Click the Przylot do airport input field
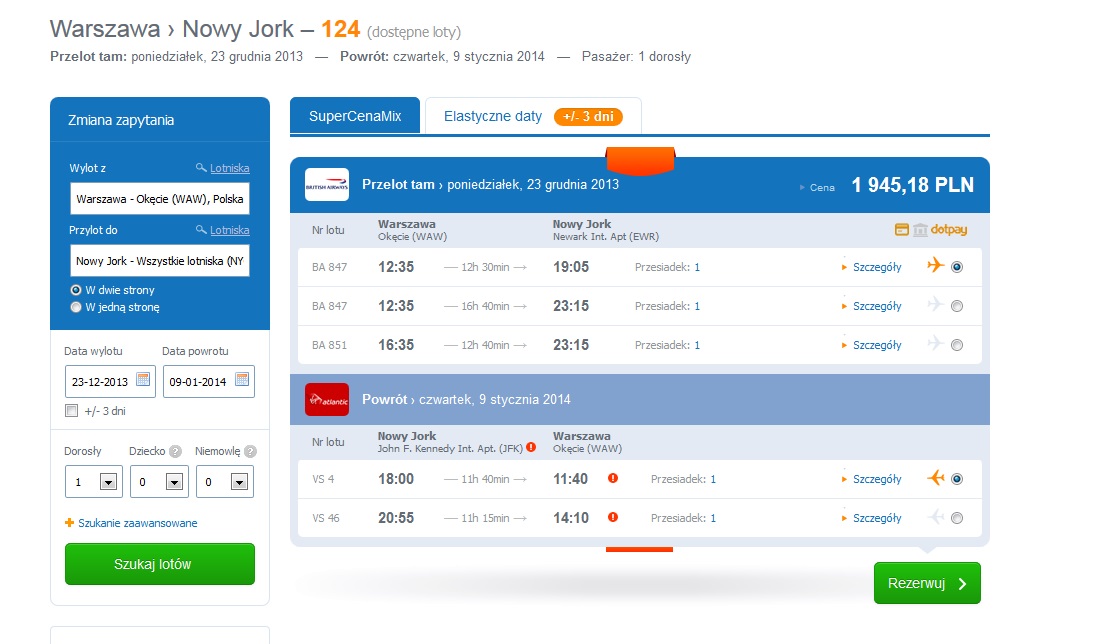 tap(160, 261)
